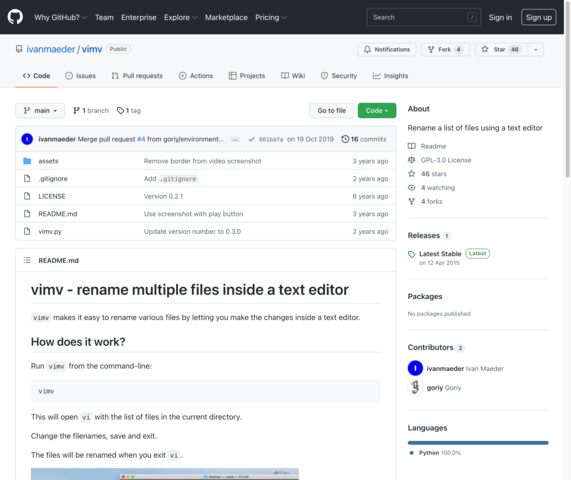Open the Marketplace menu item
The image size is (571, 480).
point(226,17)
